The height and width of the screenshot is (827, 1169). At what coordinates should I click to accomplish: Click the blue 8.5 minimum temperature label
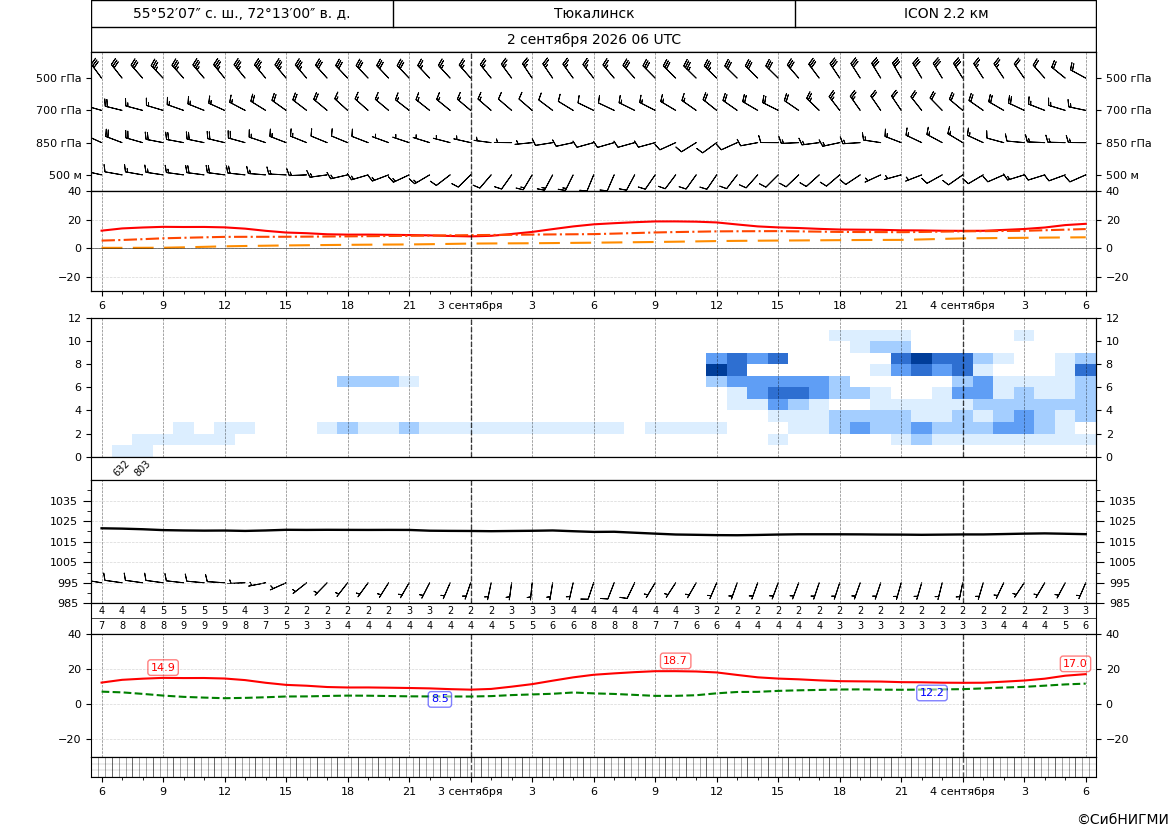440,699
